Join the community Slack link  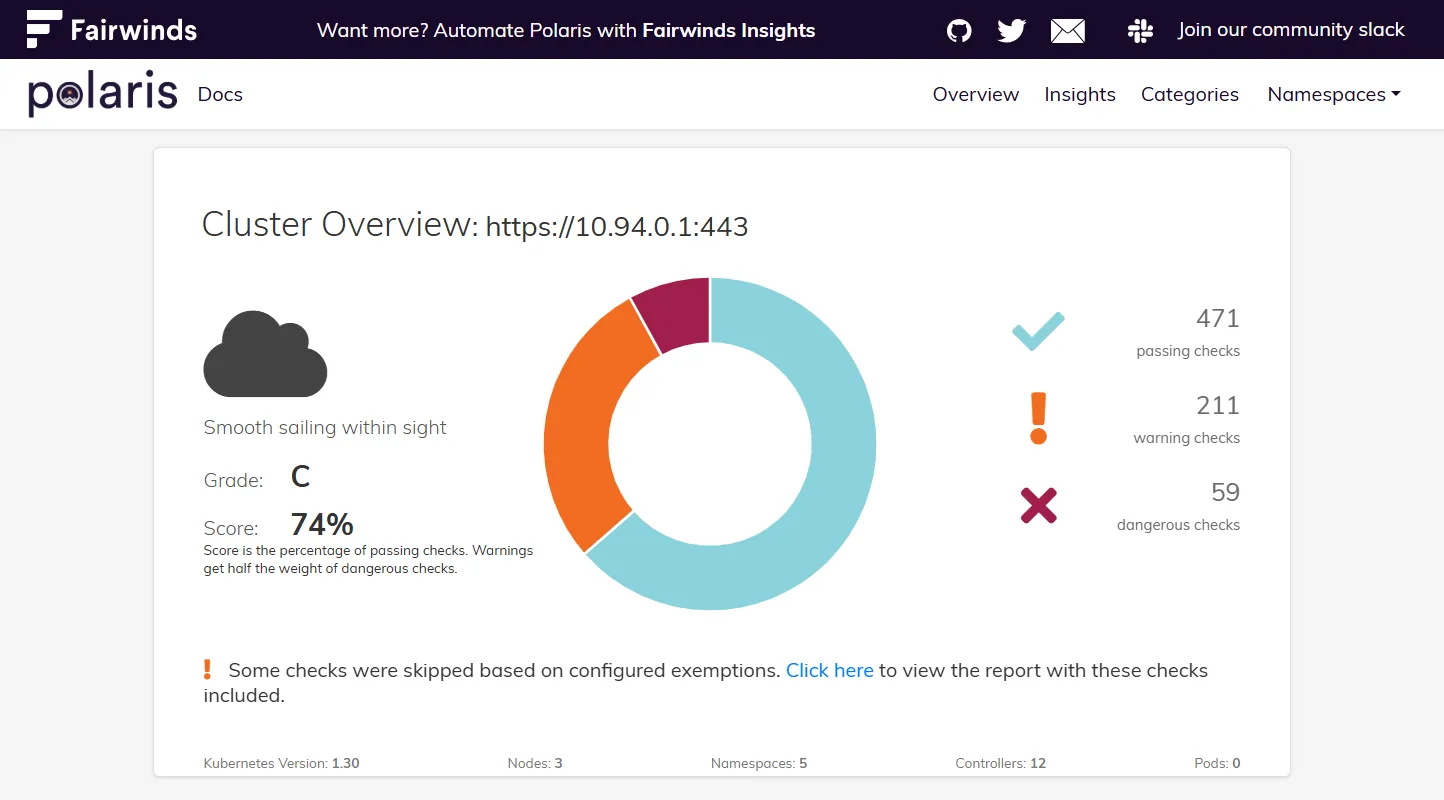click(1291, 30)
